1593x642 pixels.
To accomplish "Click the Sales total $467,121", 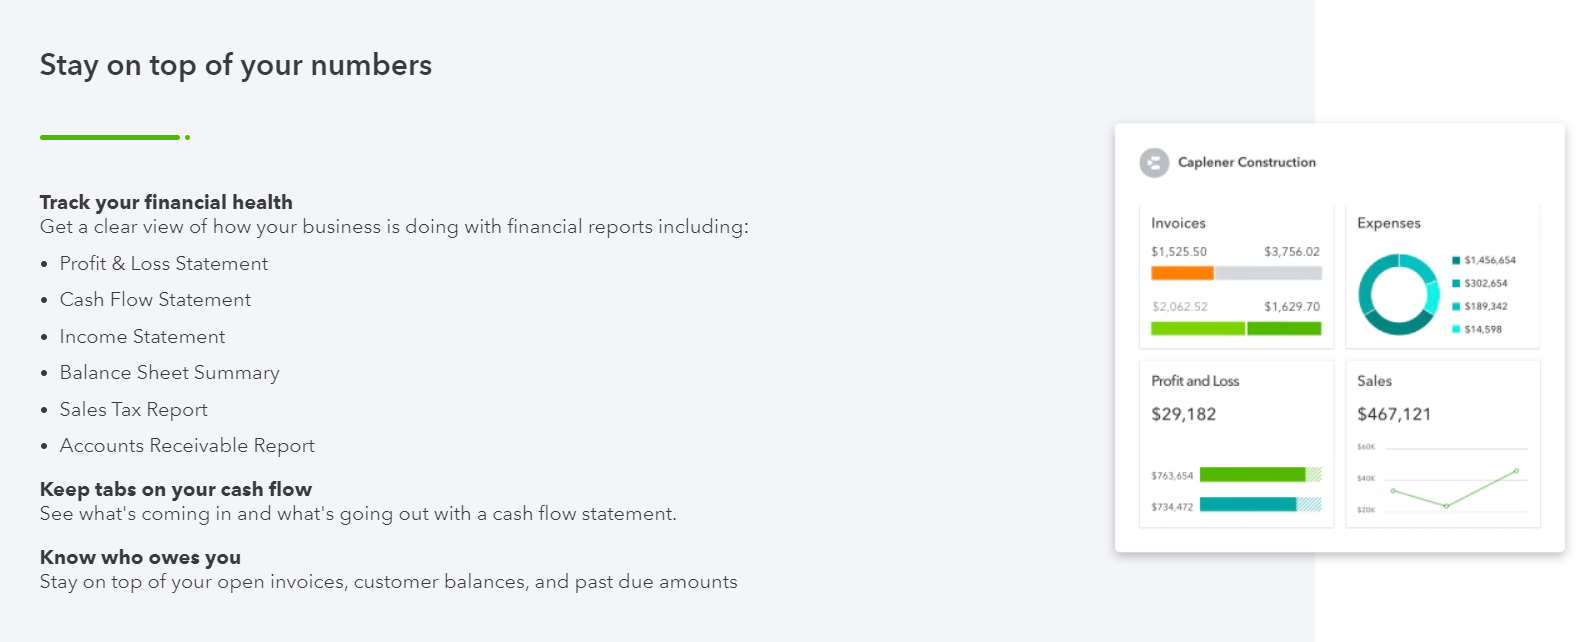I will pyautogui.click(x=1394, y=414).
